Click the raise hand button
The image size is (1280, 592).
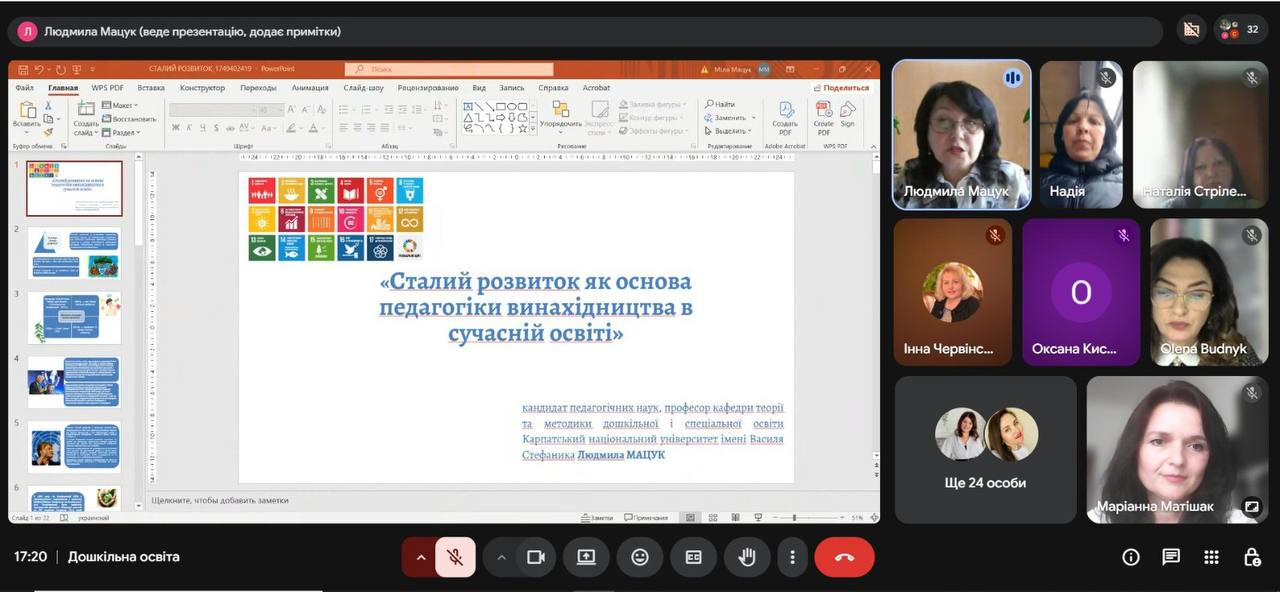[746, 557]
